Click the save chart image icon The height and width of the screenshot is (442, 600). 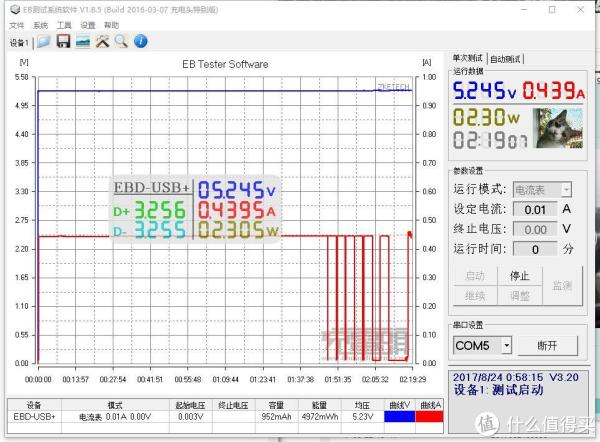[83, 42]
